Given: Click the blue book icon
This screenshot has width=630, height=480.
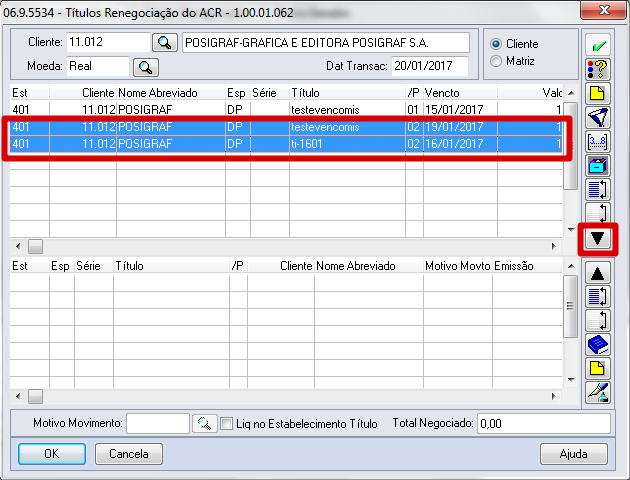Looking at the screenshot, I should click(x=598, y=344).
